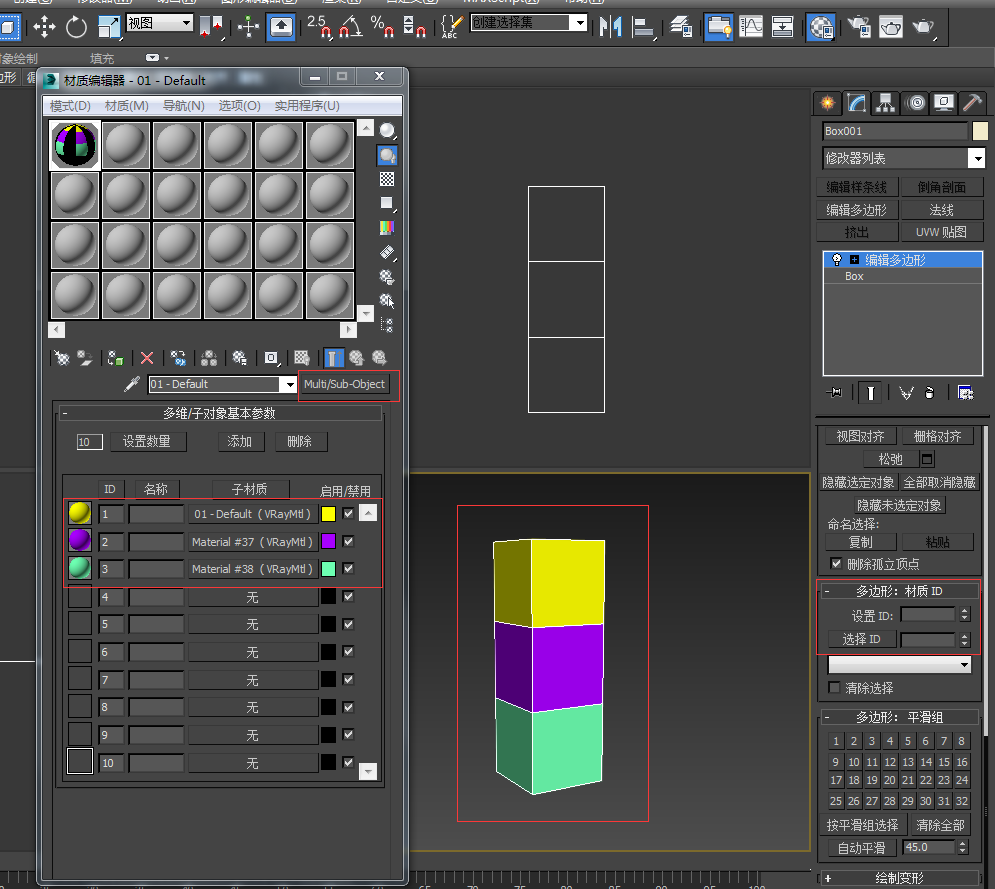The image size is (995, 889).
Task: Click the purple color swatch for ID 2
Action: [x=328, y=541]
